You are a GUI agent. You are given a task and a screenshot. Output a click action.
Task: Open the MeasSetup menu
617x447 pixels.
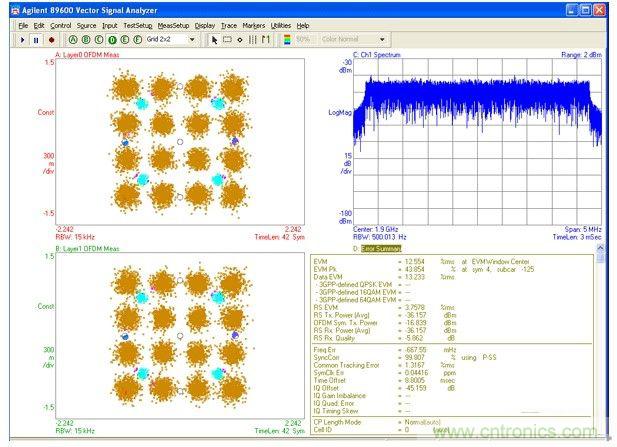pyautogui.click(x=172, y=24)
